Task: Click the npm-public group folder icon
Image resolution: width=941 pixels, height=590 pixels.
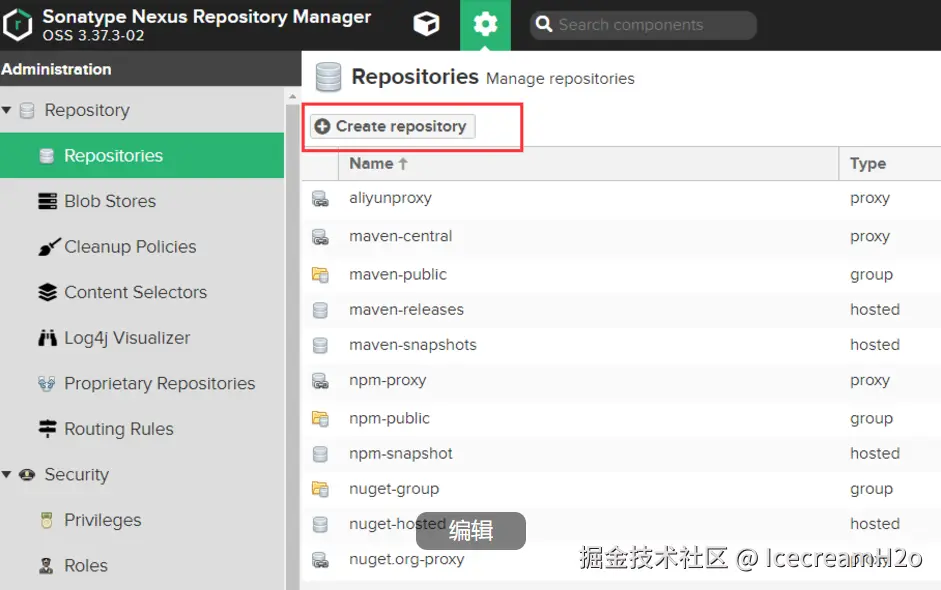Action: (320, 418)
